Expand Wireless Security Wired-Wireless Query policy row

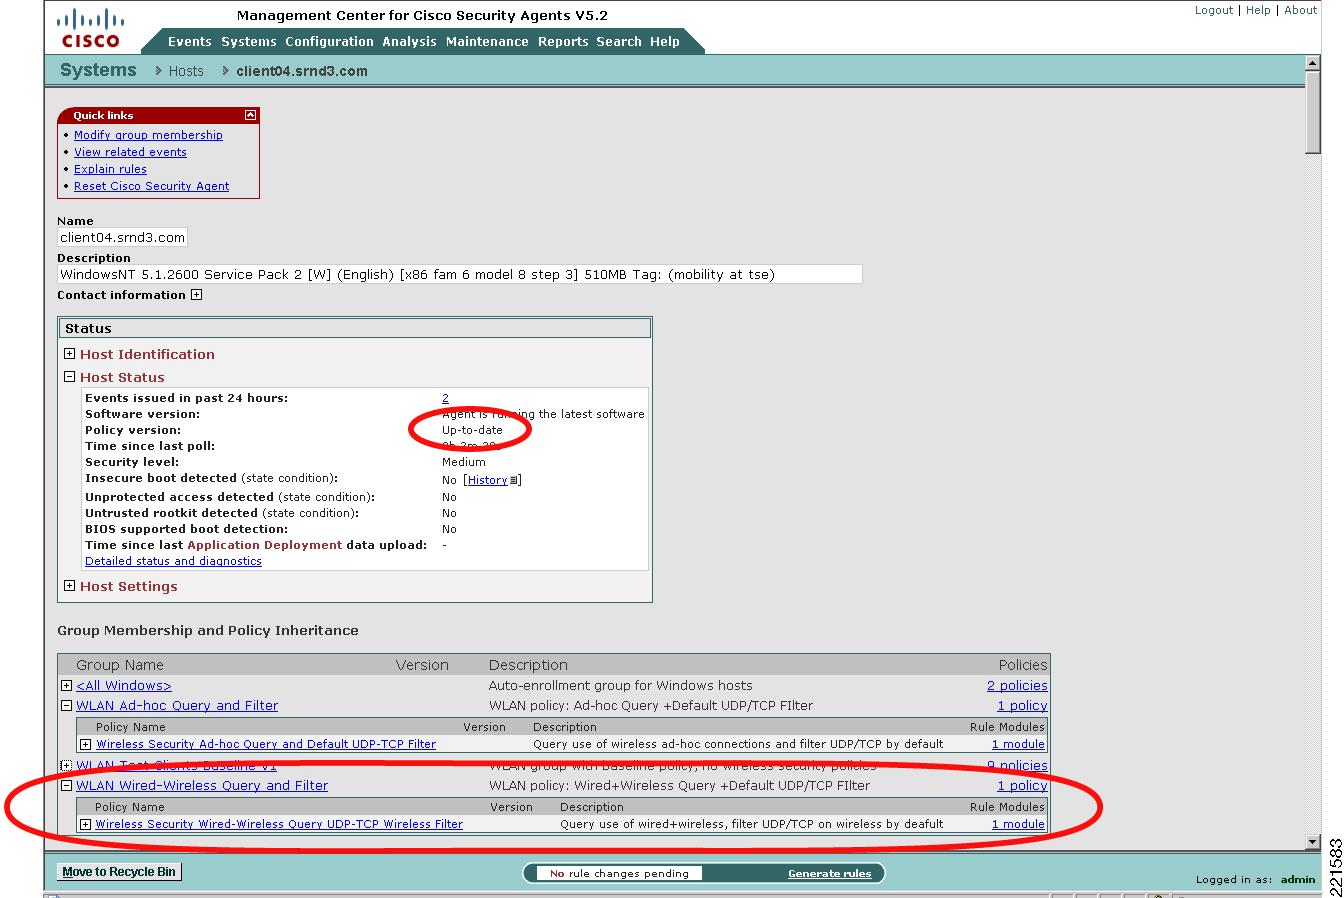pos(85,825)
